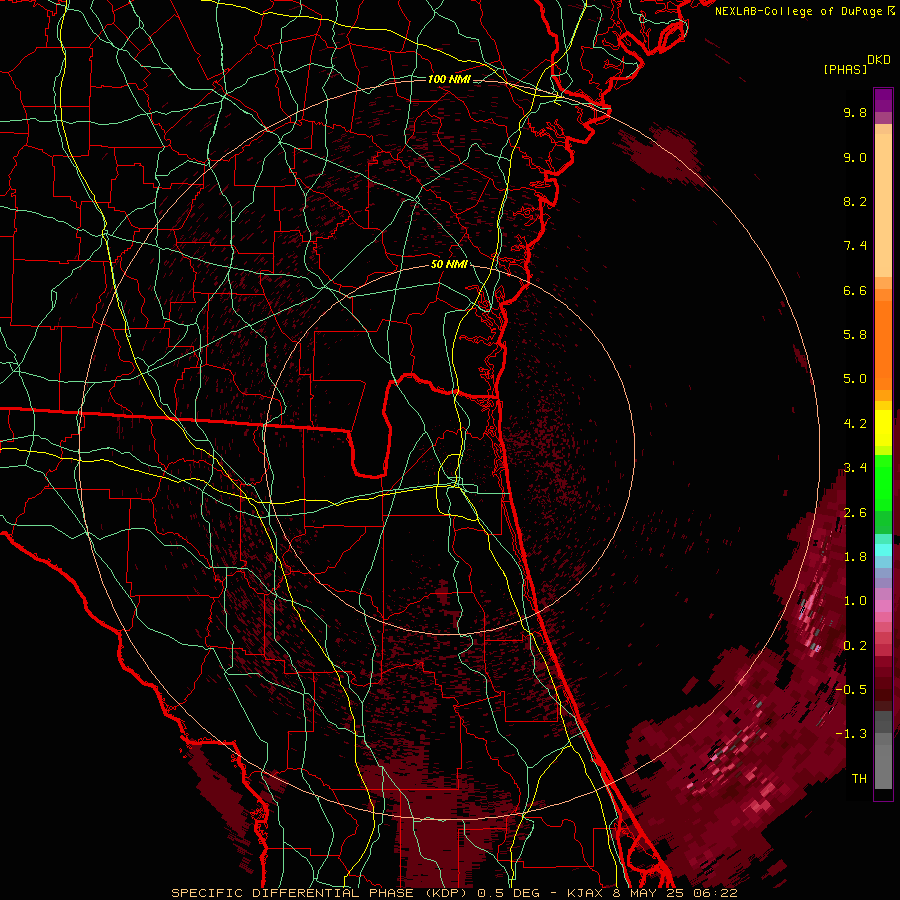Screen dimensions: 900x900
Task: Pick the pink segment of color bar
Action: coord(883,606)
